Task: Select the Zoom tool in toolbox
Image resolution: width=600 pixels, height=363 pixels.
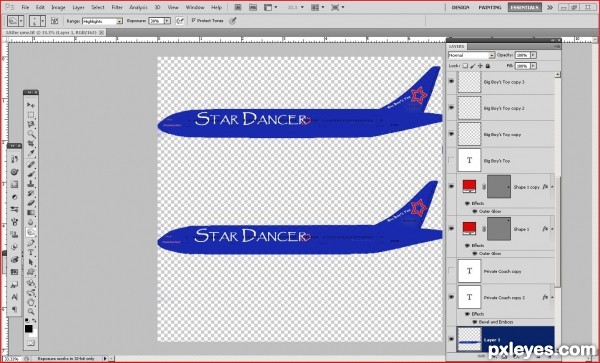Action: [x=31, y=312]
